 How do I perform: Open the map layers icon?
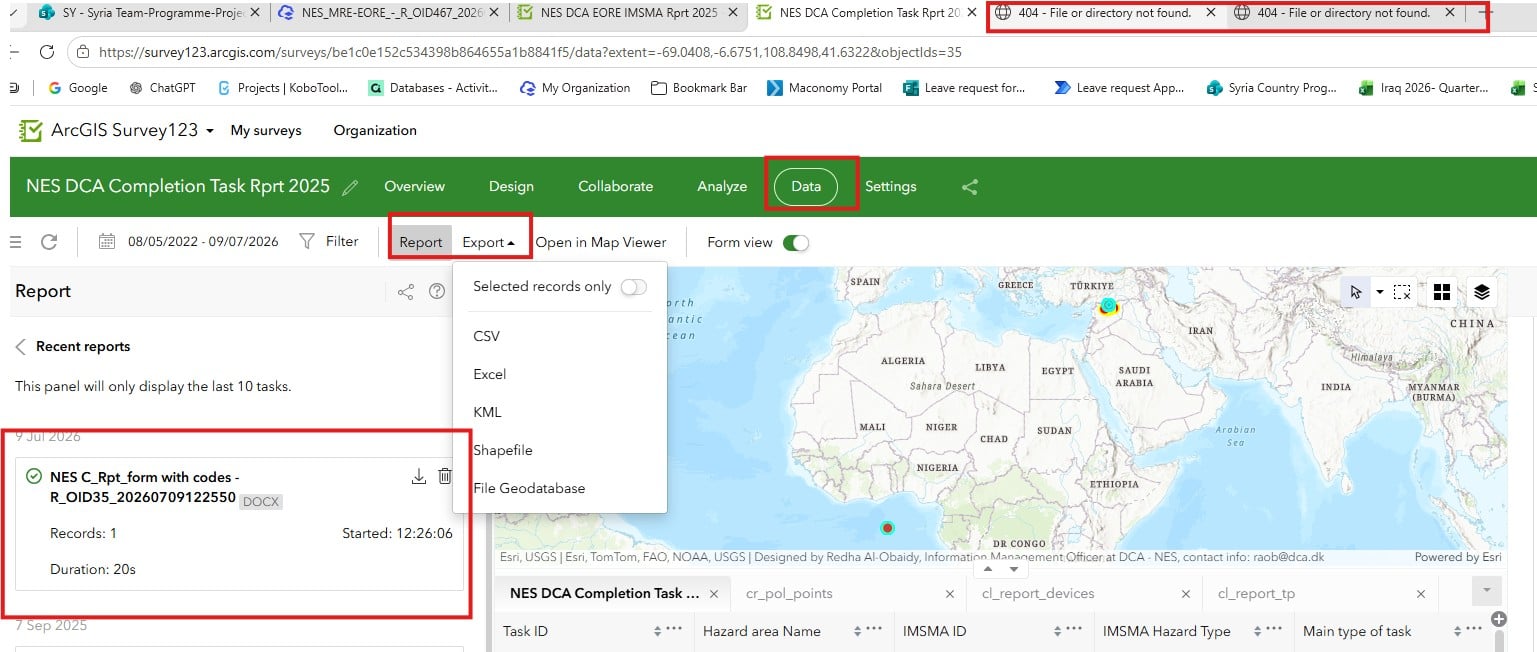coord(1482,292)
